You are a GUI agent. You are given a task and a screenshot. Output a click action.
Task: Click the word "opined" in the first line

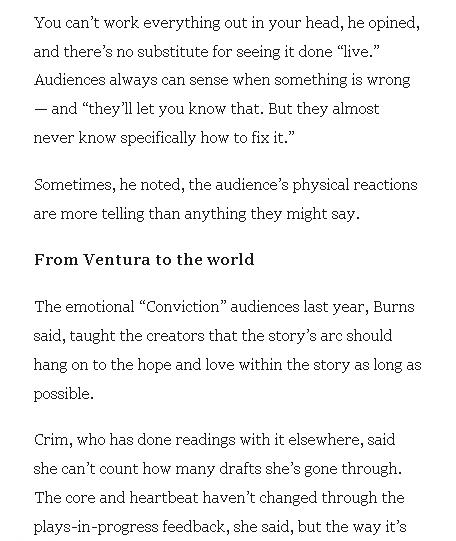(392, 23)
